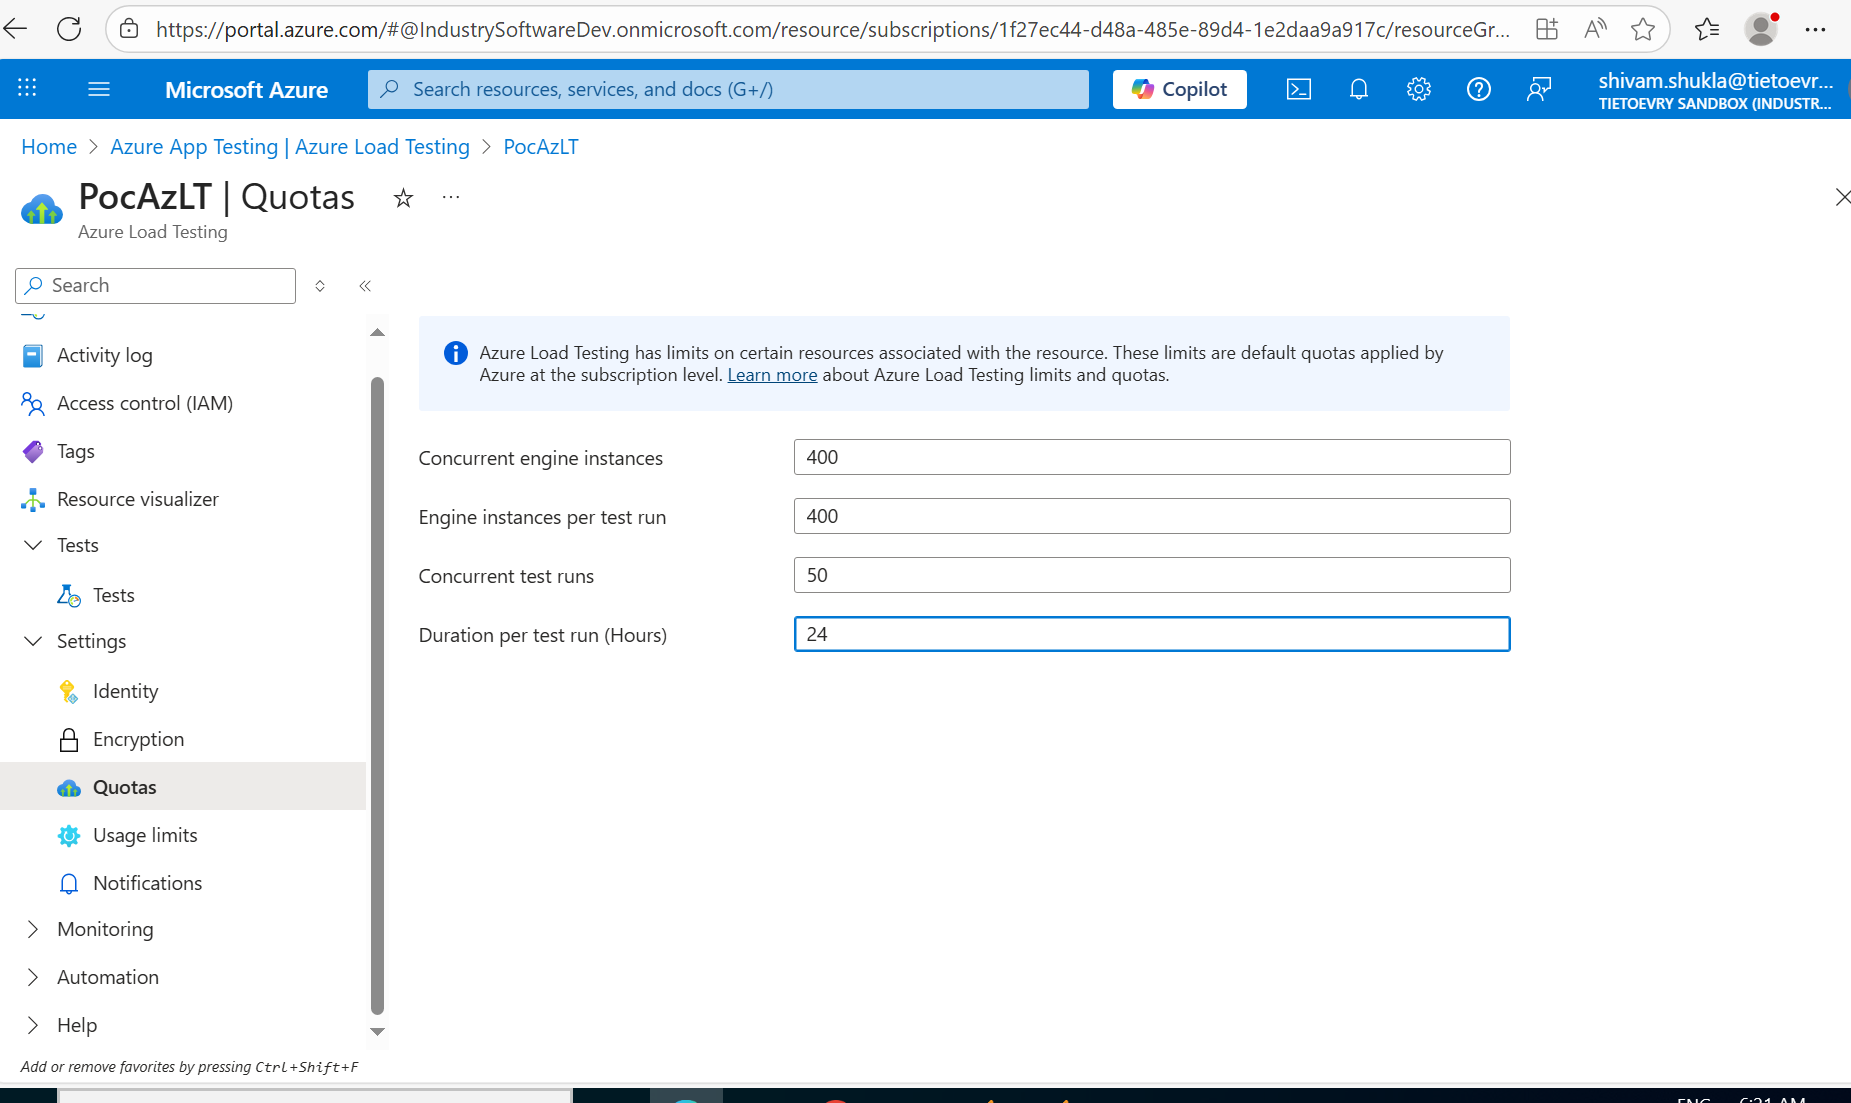This screenshot has height=1103, width=1851.
Task: Collapse the resource menu with the double chevron
Action: tap(365, 286)
